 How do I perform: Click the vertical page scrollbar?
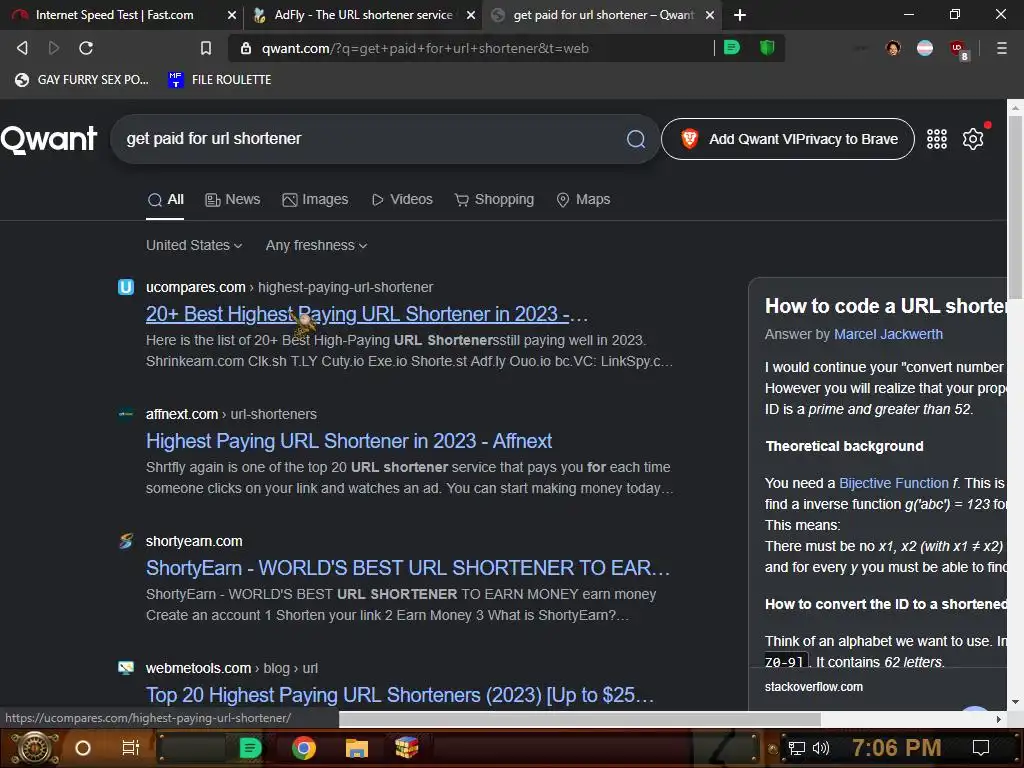tap(1015, 206)
